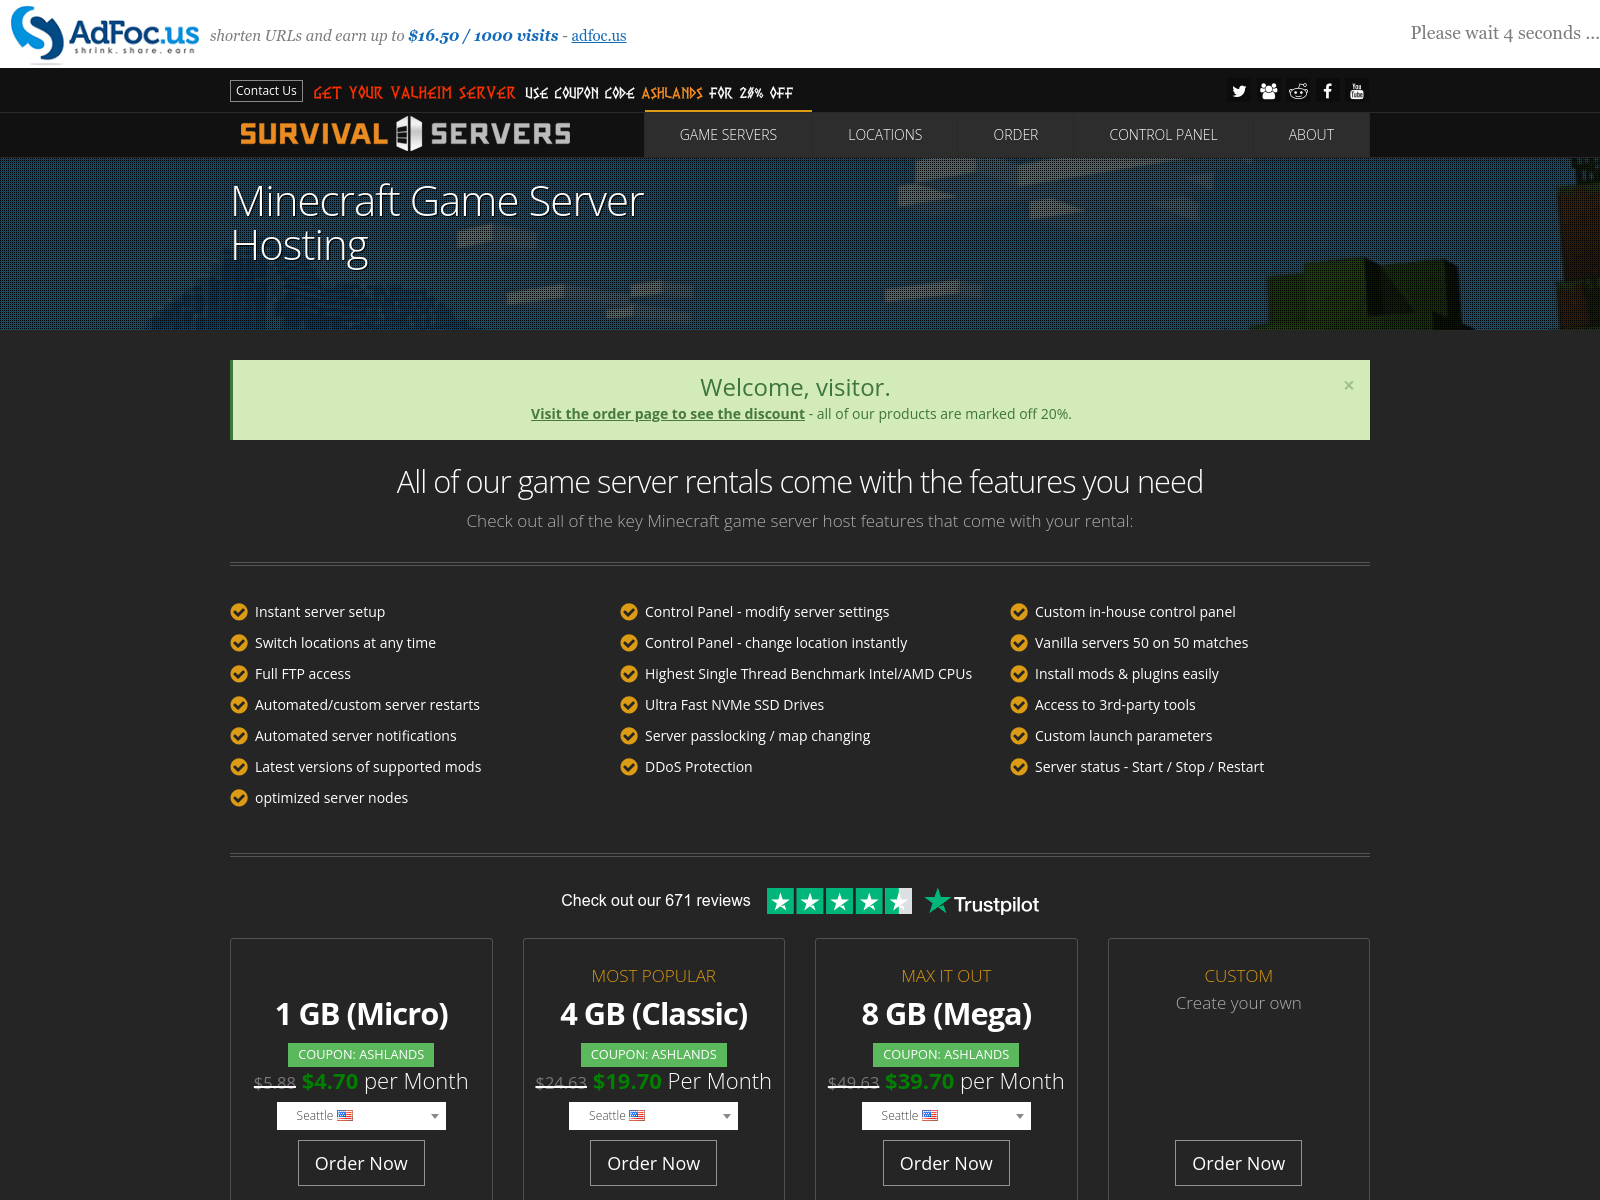Image resolution: width=1600 pixels, height=1200 pixels.
Task: Click Order Now for 1 GB Micro
Action: (361, 1163)
